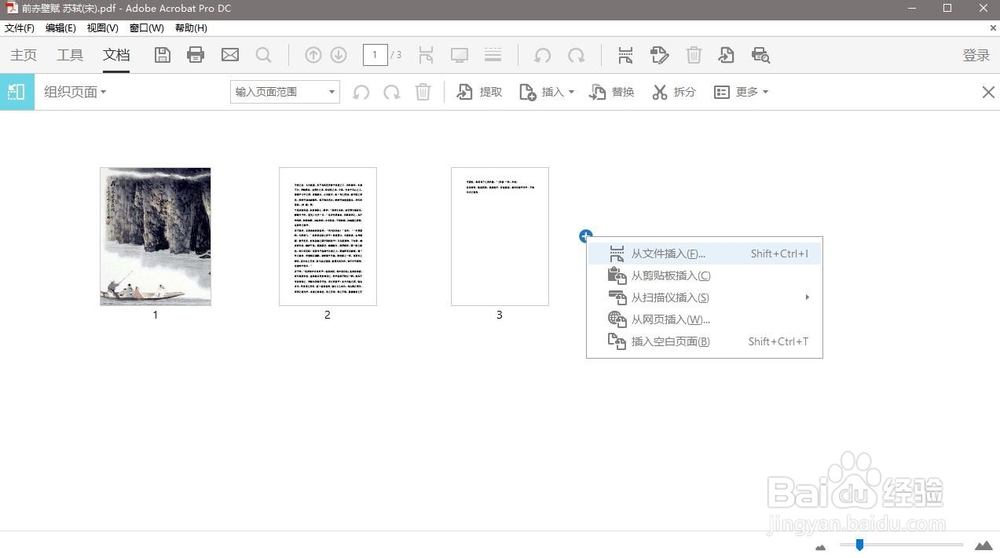Image resolution: width=1000 pixels, height=558 pixels.
Task: Open the 输入页面范围 combo box
Action: (x=284, y=92)
